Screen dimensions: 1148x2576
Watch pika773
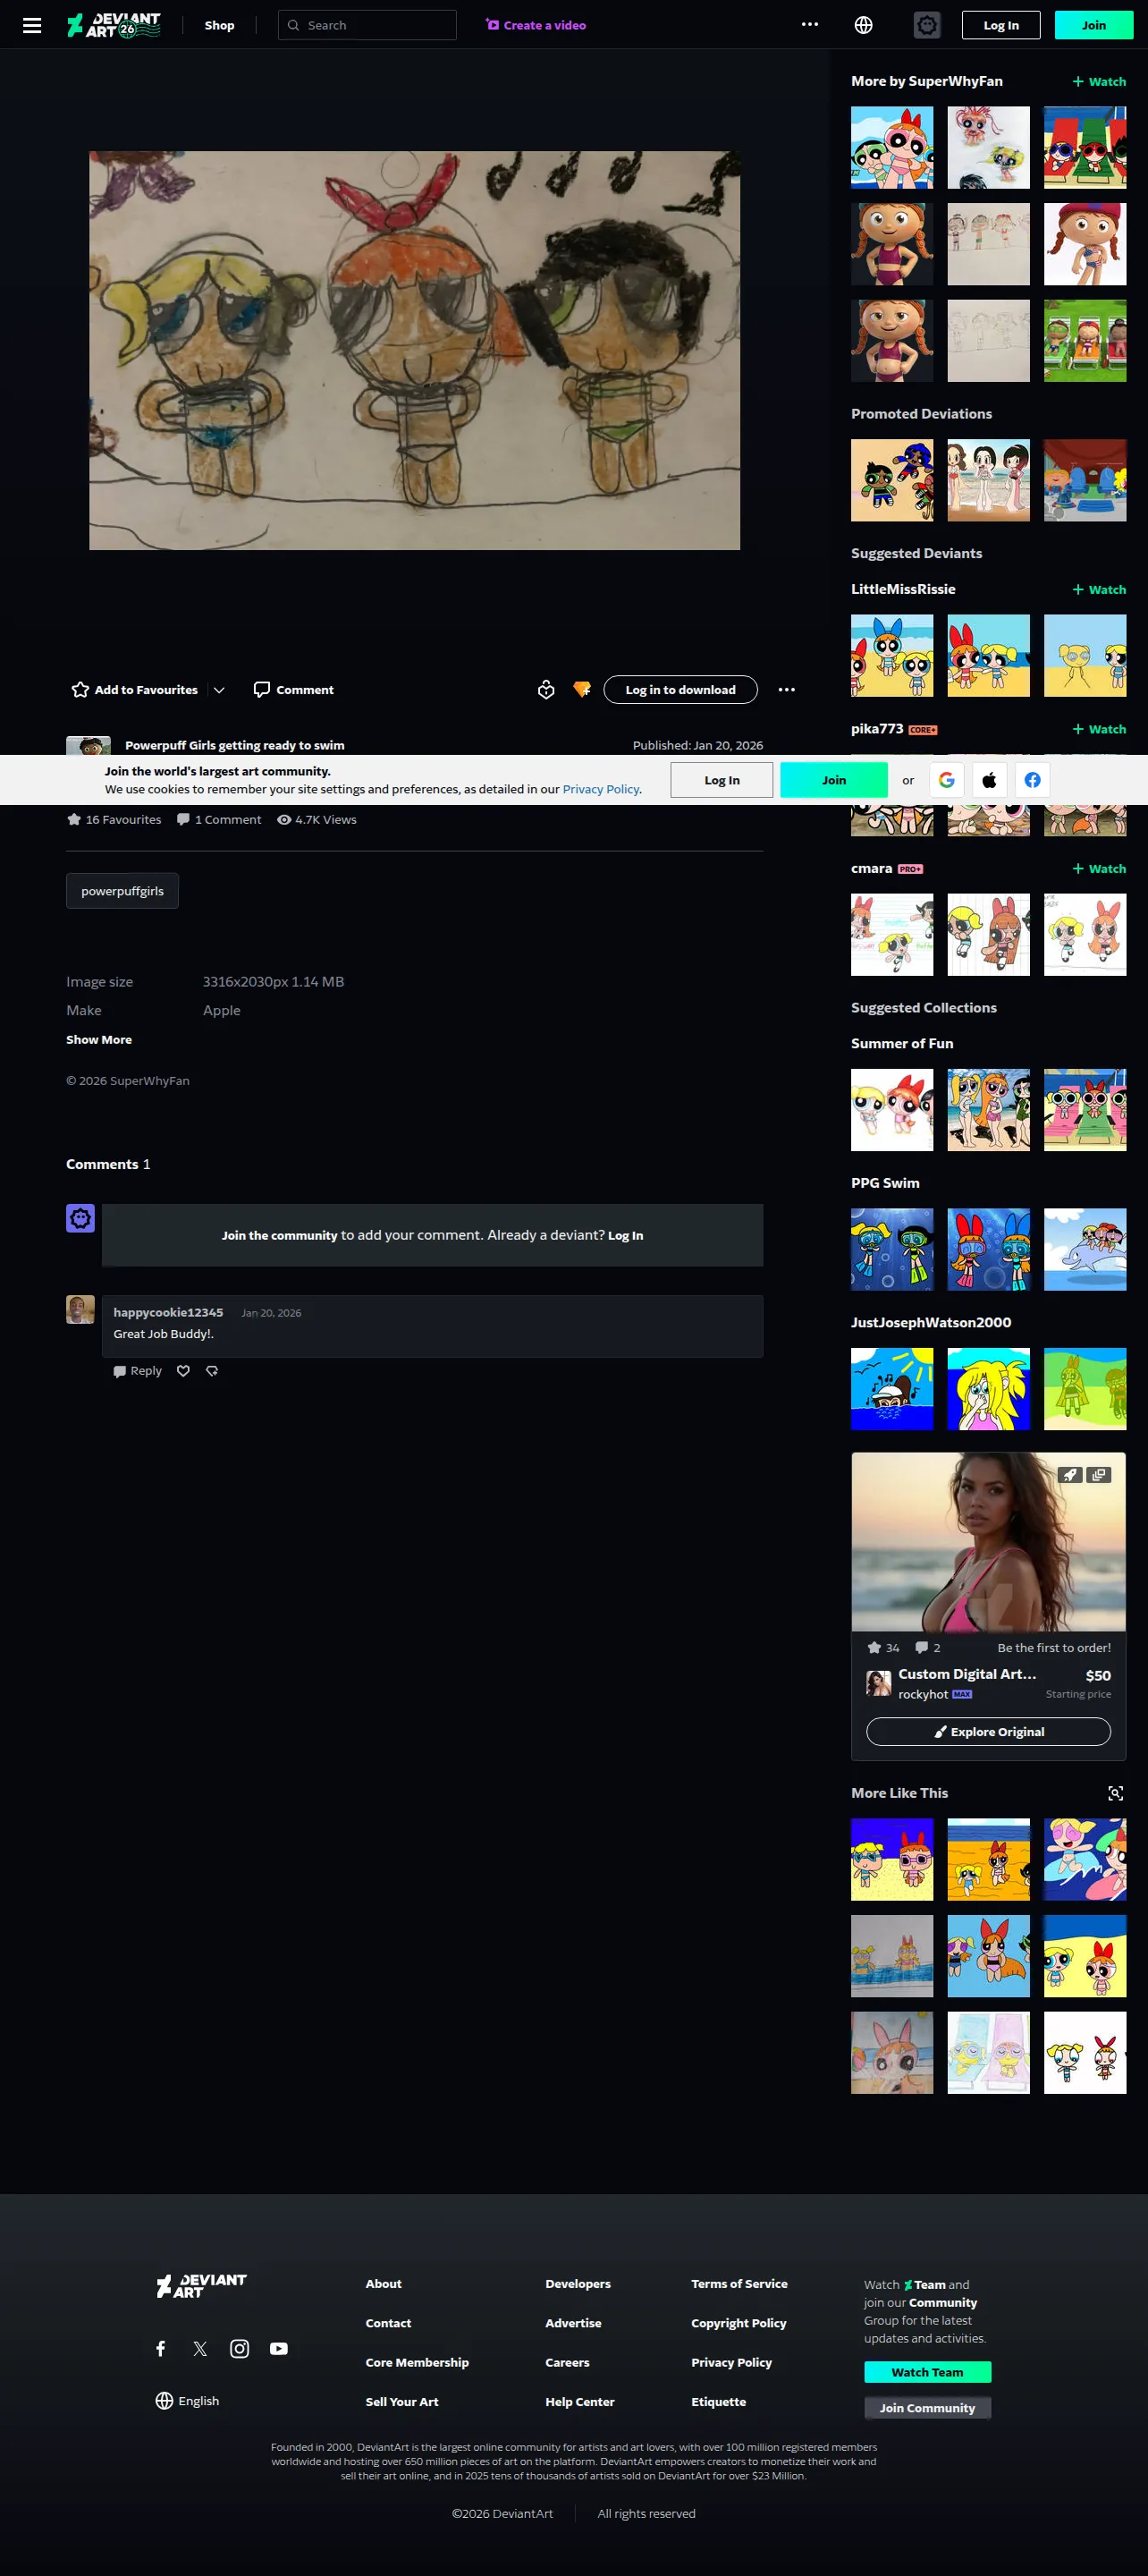(x=1099, y=729)
